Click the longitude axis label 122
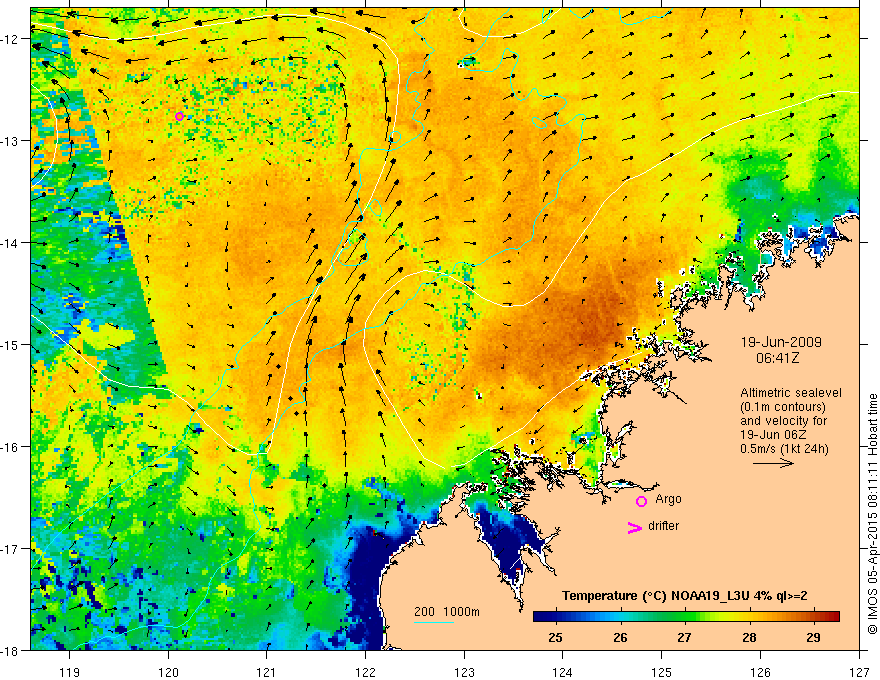This screenshot has width=880, height=680. [x=365, y=672]
